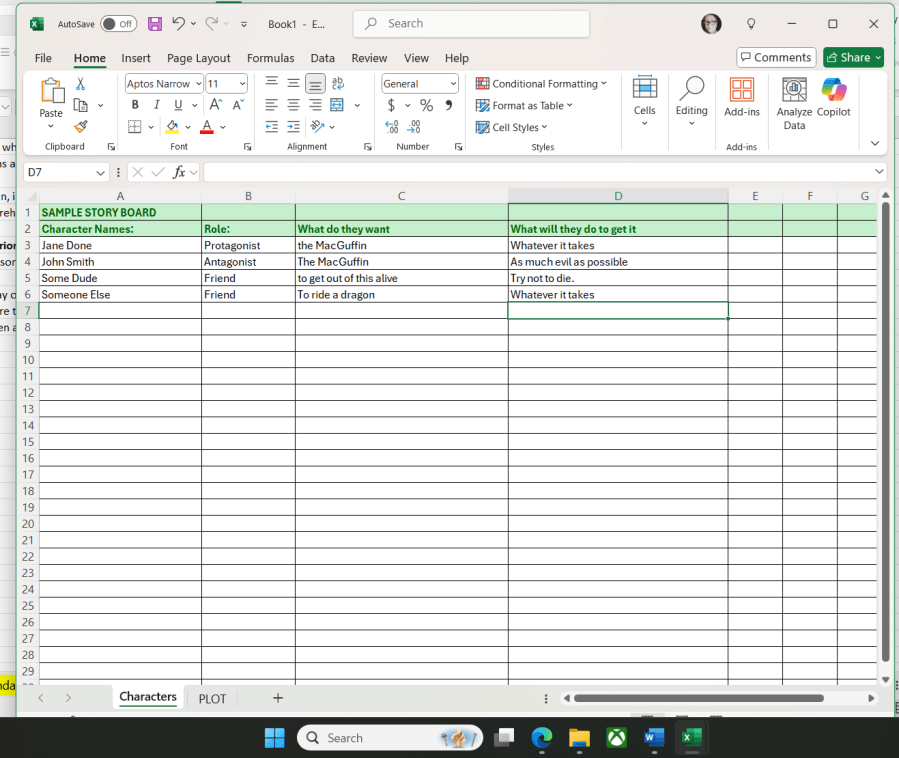Screen dimensions: 899x758
Task: Open the Formulas ribbon tab
Action: (x=270, y=58)
